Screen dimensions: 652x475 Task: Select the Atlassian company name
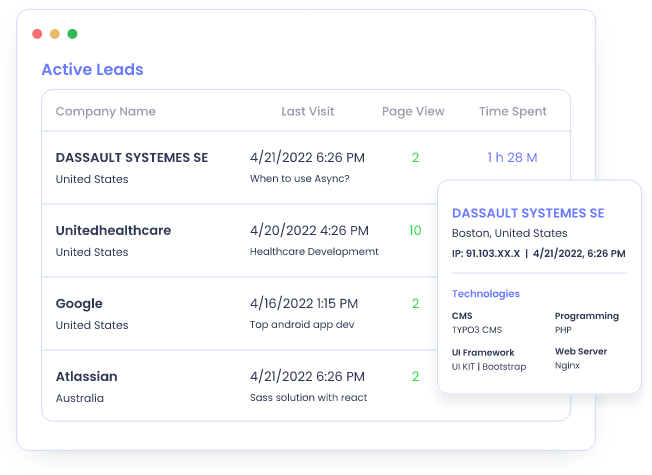click(x=86, y=376)
